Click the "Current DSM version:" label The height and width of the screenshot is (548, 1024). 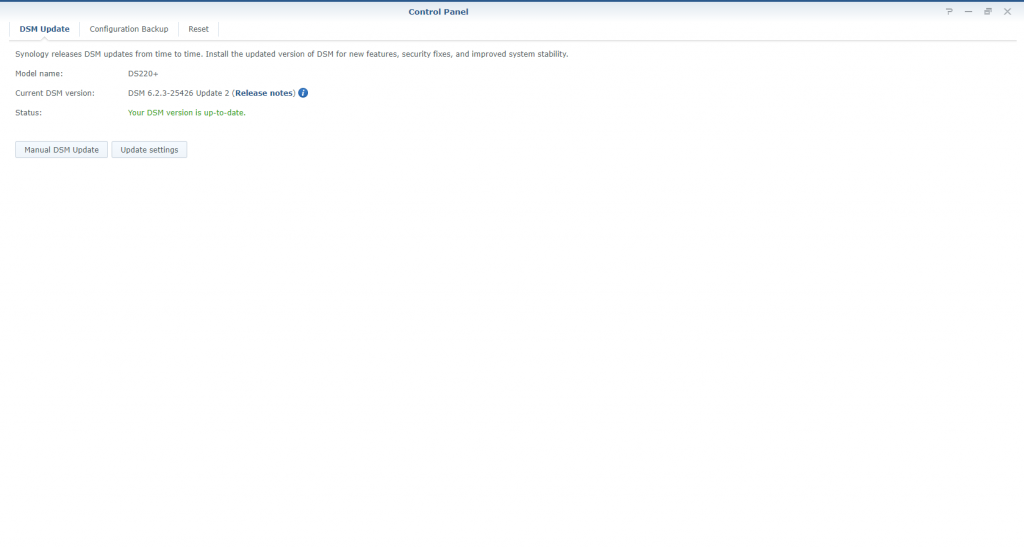[x=55, y=93]
